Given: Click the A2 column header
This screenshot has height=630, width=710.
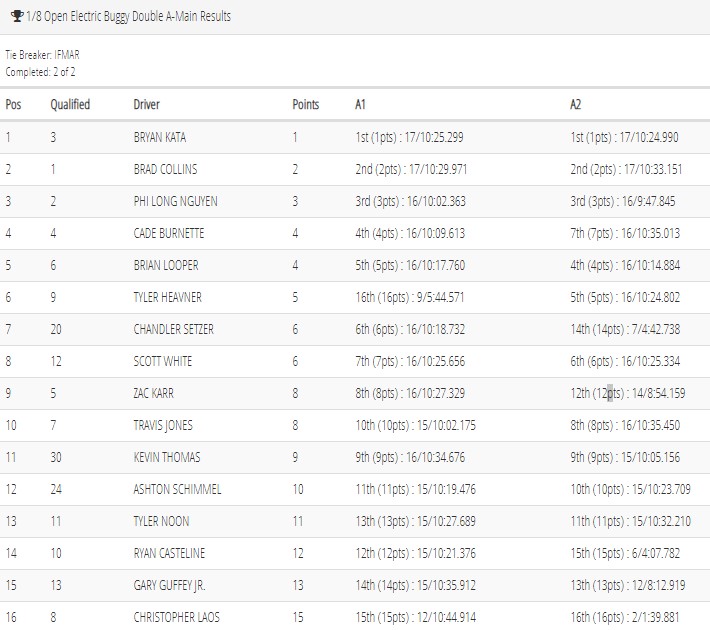Looking at the screenshot, I should (575, 105).
